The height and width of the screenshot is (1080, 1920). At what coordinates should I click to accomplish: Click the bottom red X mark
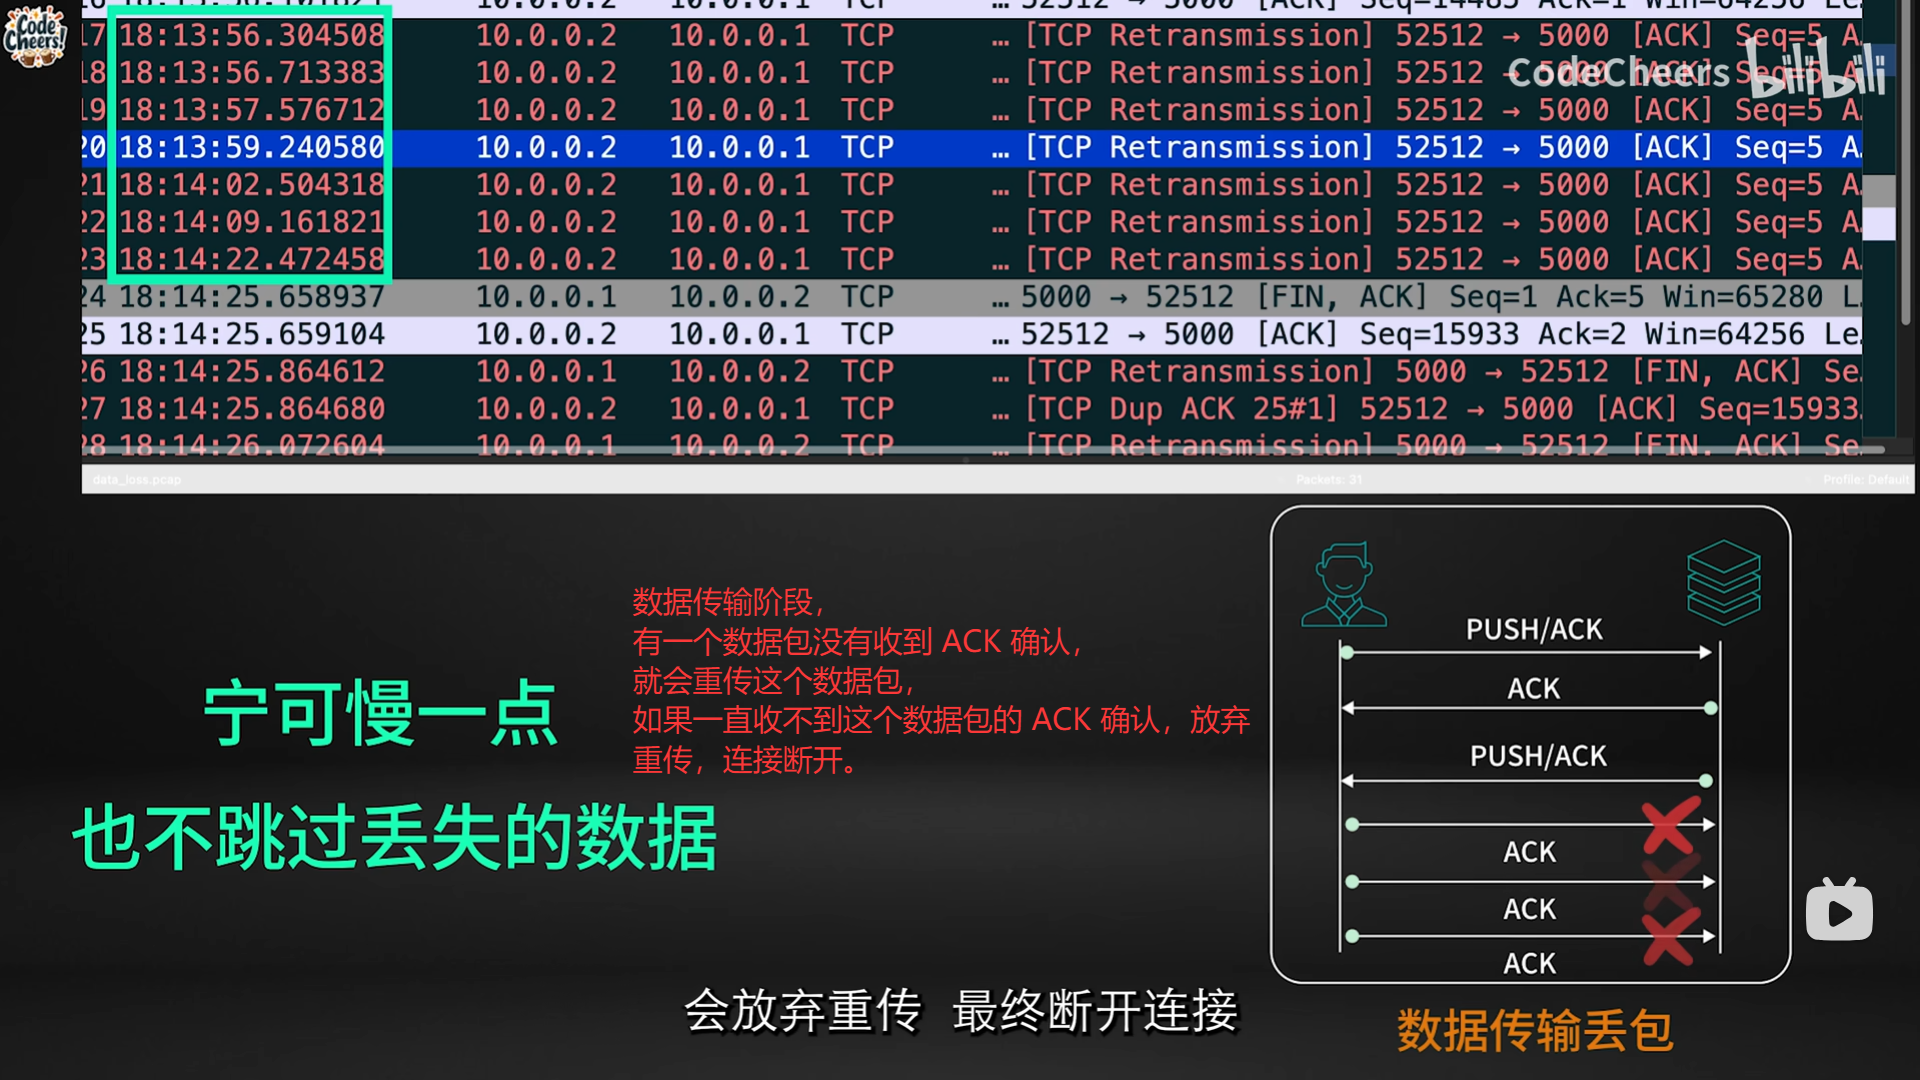1670,937
